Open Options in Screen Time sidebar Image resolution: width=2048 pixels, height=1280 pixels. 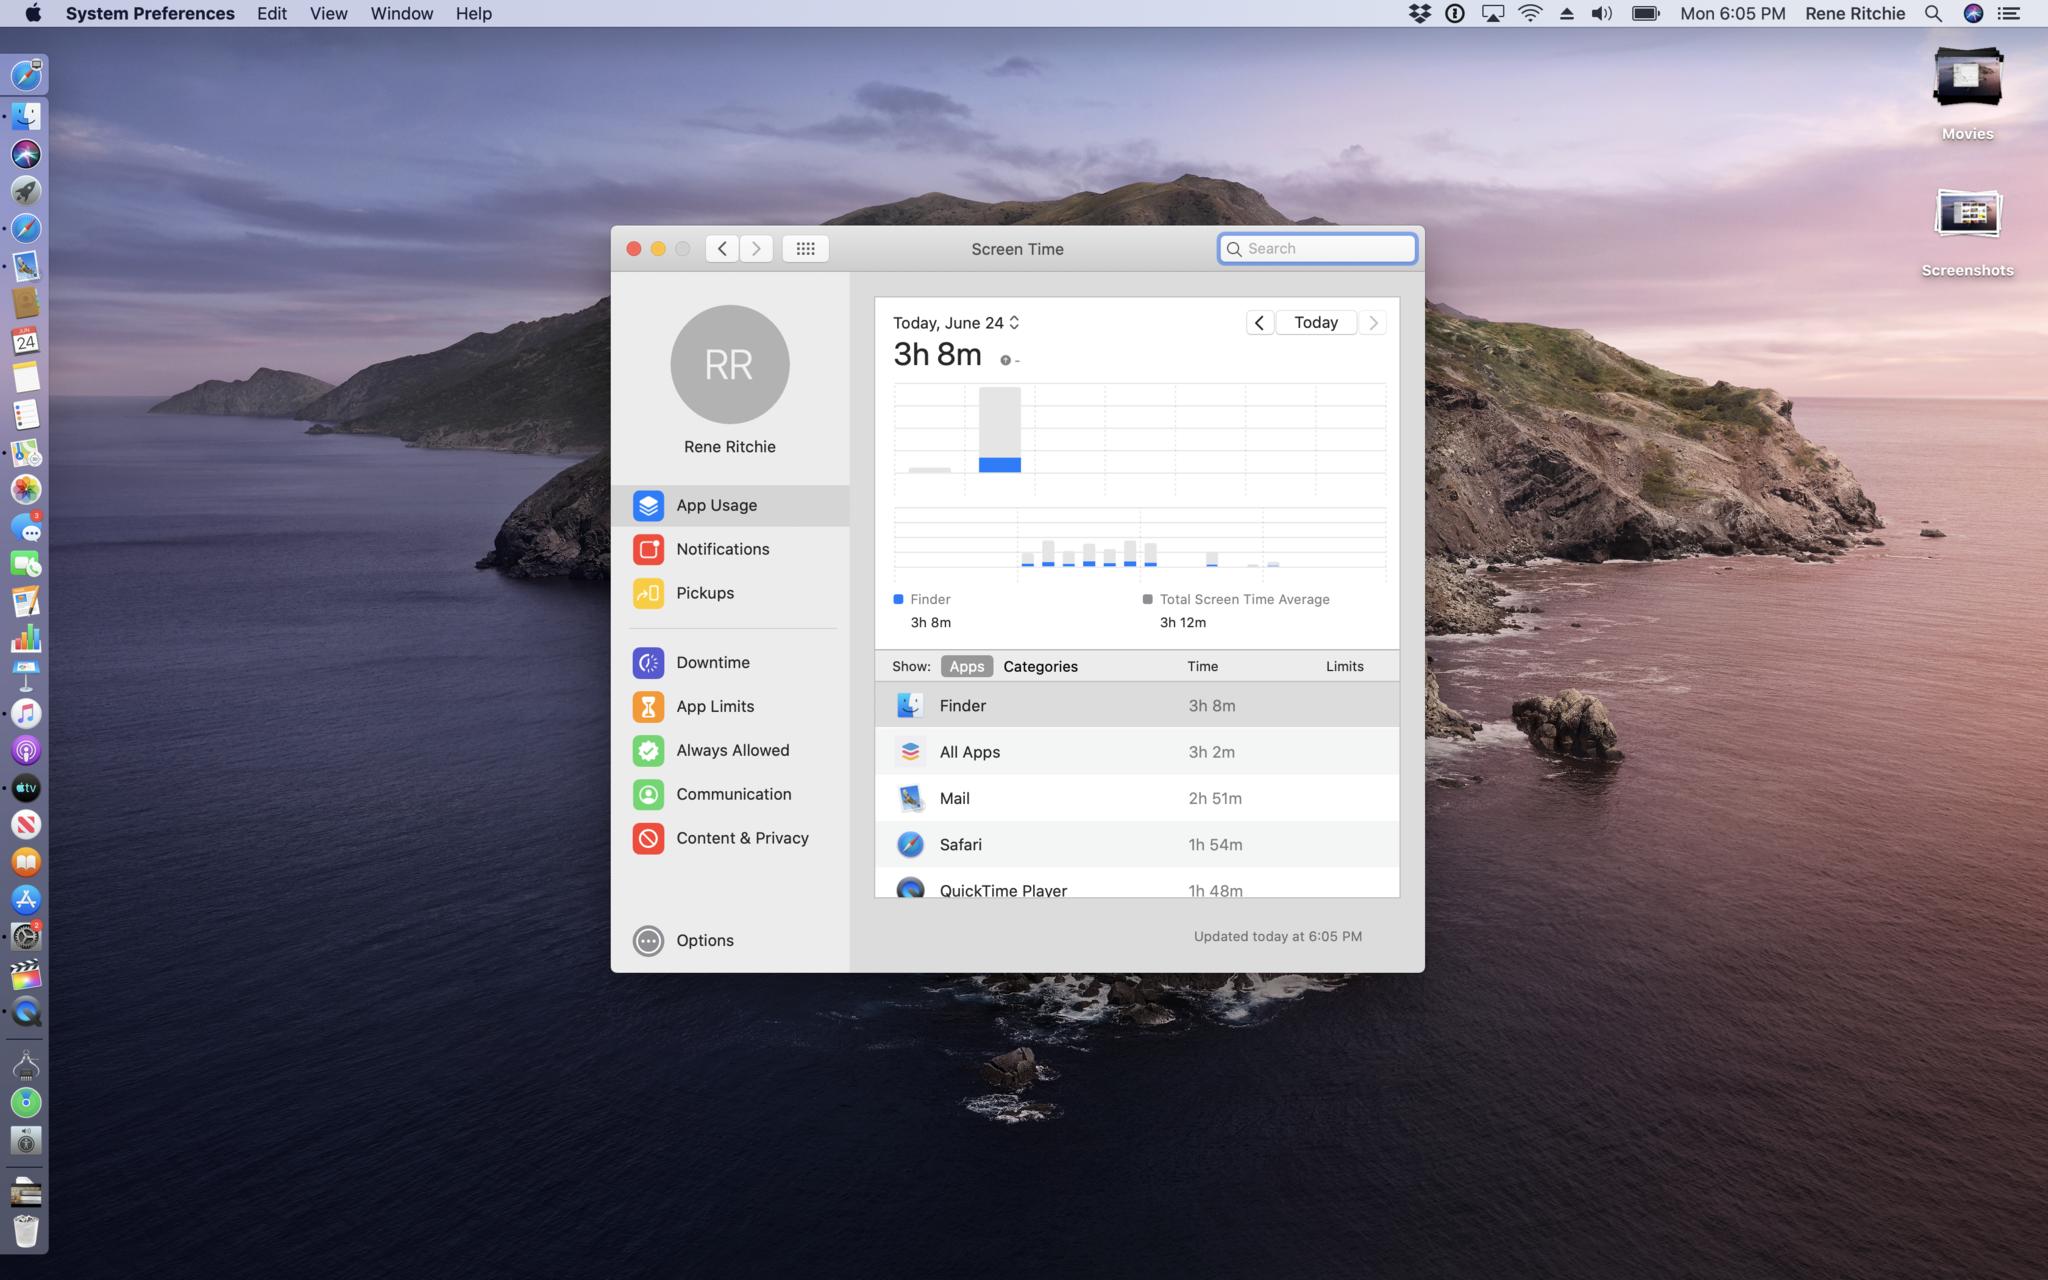point(705,939)
